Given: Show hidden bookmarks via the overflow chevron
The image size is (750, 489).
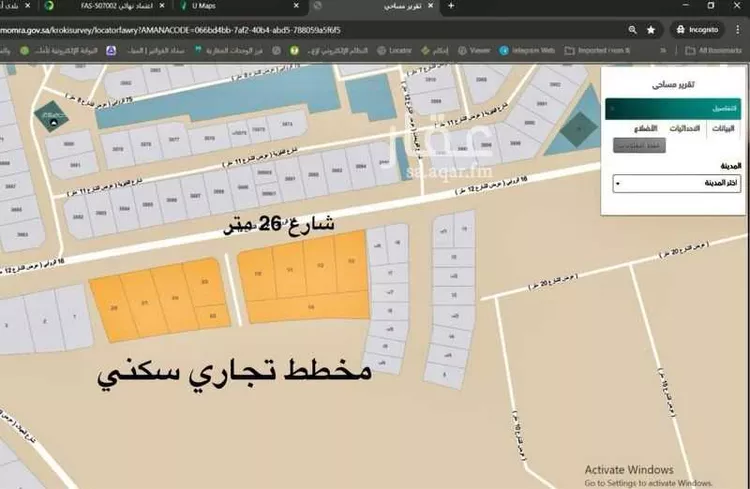Looking at the screenshot, I should pos(663,50).
